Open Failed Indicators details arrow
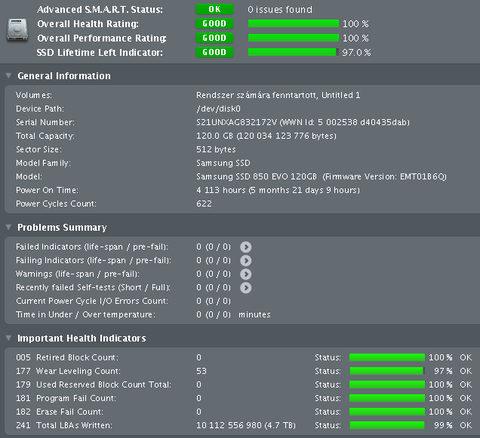480x438 pixels. pyautogui.click(x=246, y=247)
